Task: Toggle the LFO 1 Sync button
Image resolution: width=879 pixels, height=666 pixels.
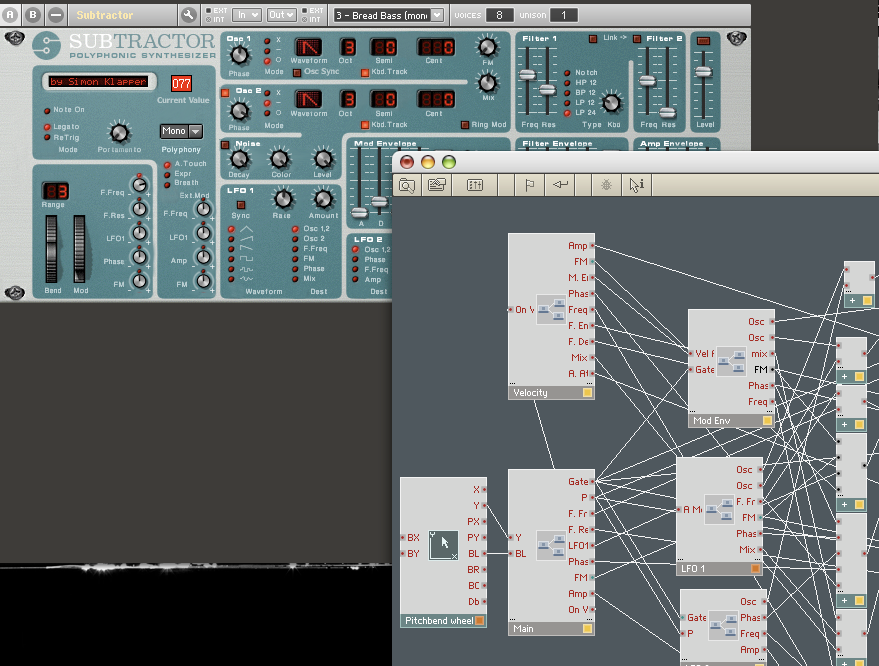Action: [241, 205]
